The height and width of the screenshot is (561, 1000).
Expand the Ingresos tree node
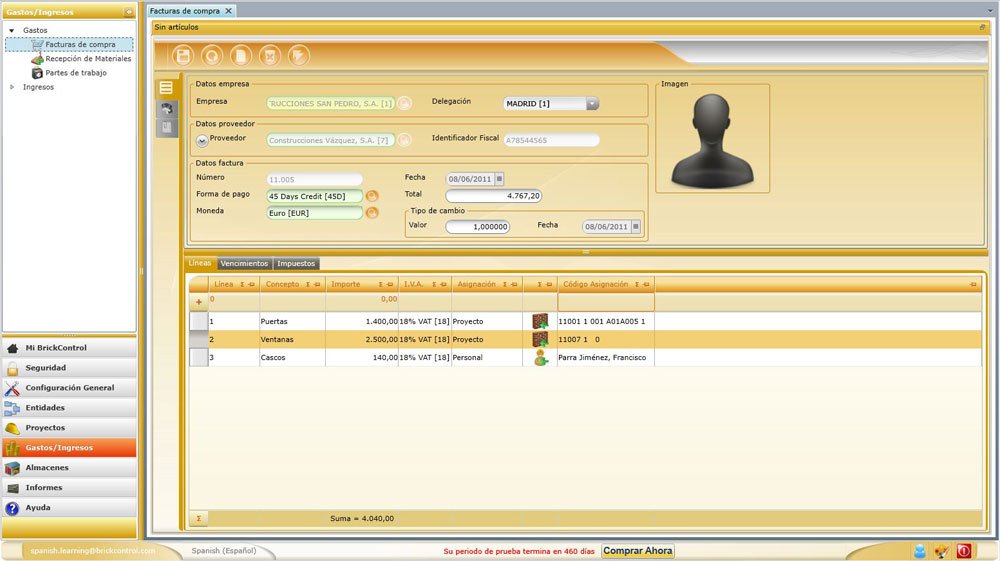pyautogui.click(x=11, y=87)
